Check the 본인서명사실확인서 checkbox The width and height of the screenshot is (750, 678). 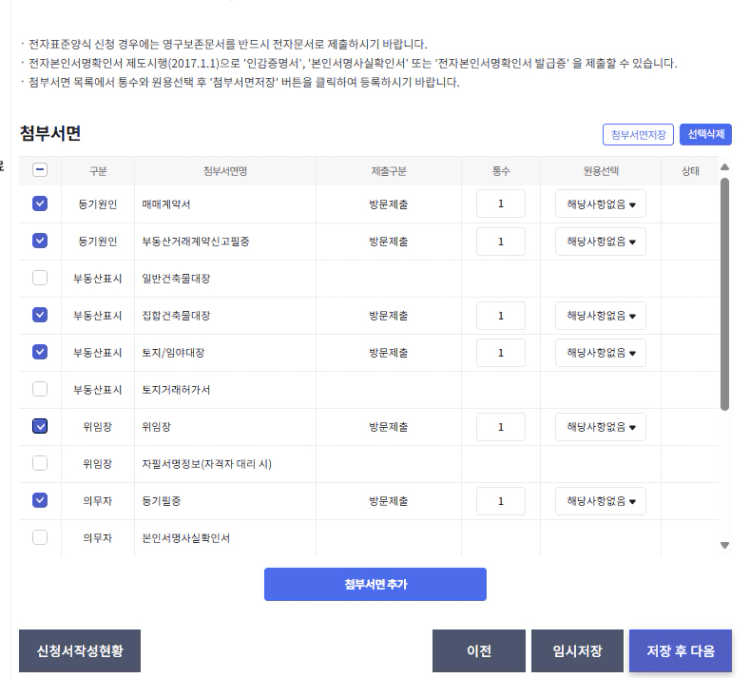tap(40, 537)
